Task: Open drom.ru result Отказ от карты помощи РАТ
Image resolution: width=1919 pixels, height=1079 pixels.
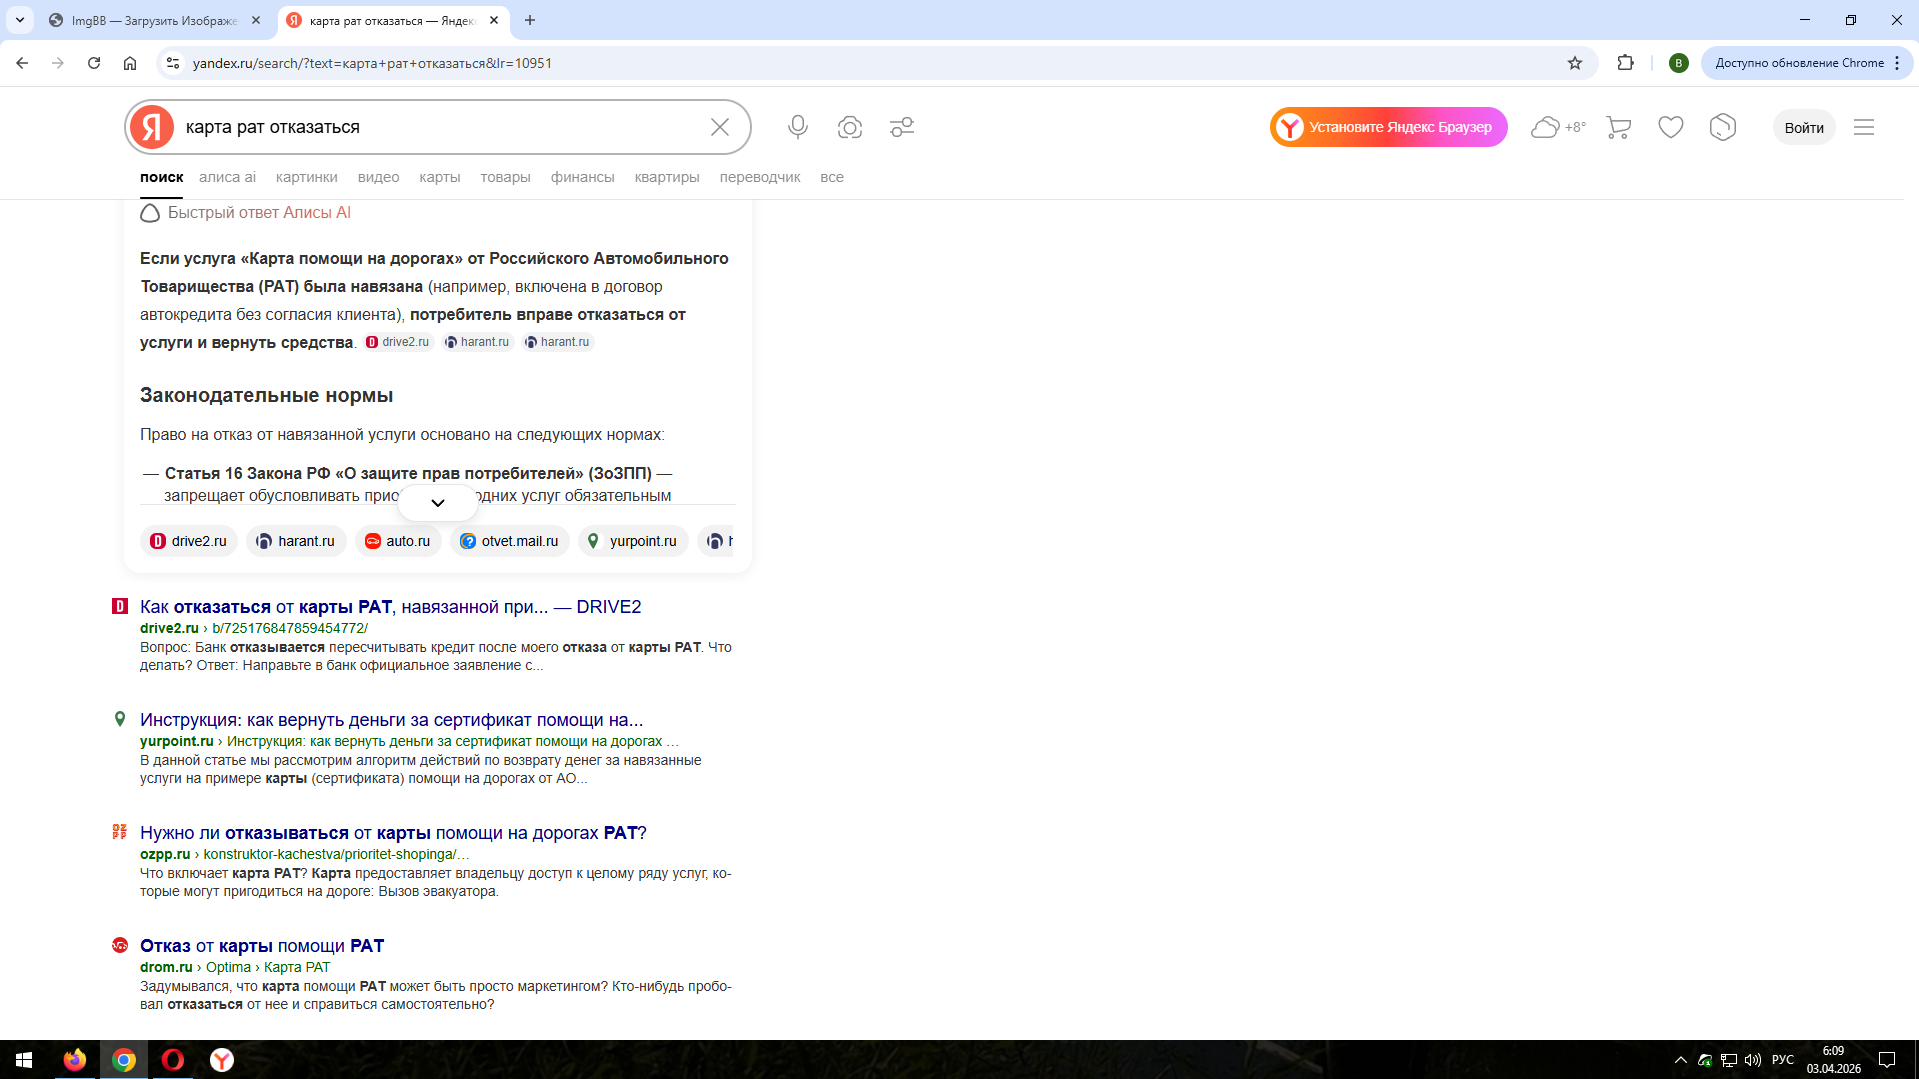Action: pyautogui.click(x=262, y=946)
